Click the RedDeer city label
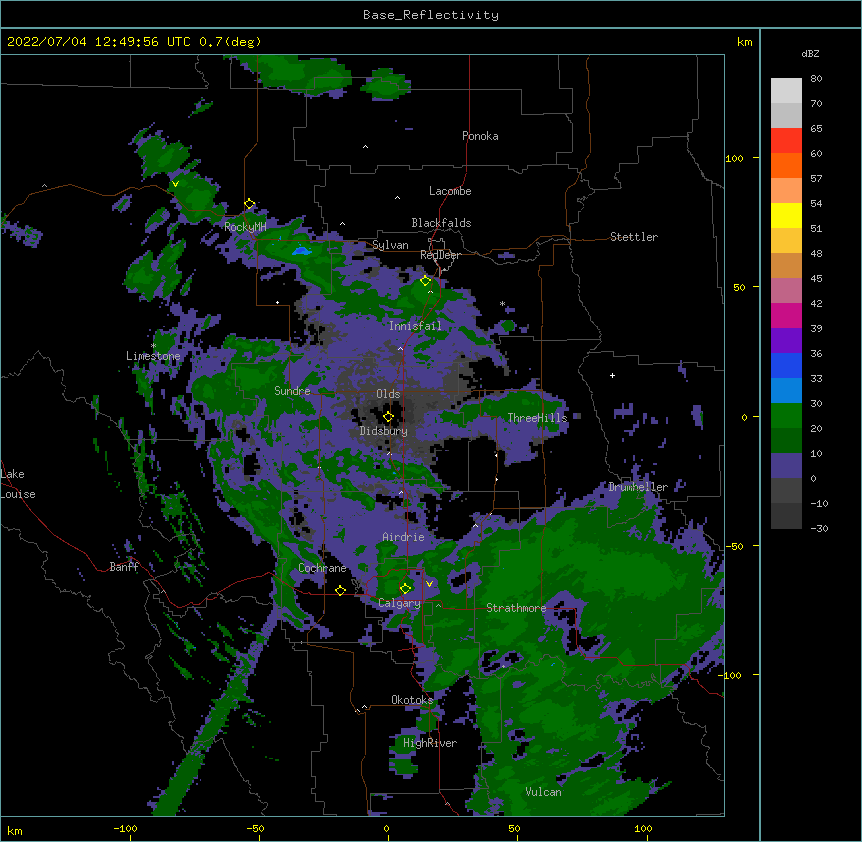Screen dimensions: 862x842 (440, 255)
